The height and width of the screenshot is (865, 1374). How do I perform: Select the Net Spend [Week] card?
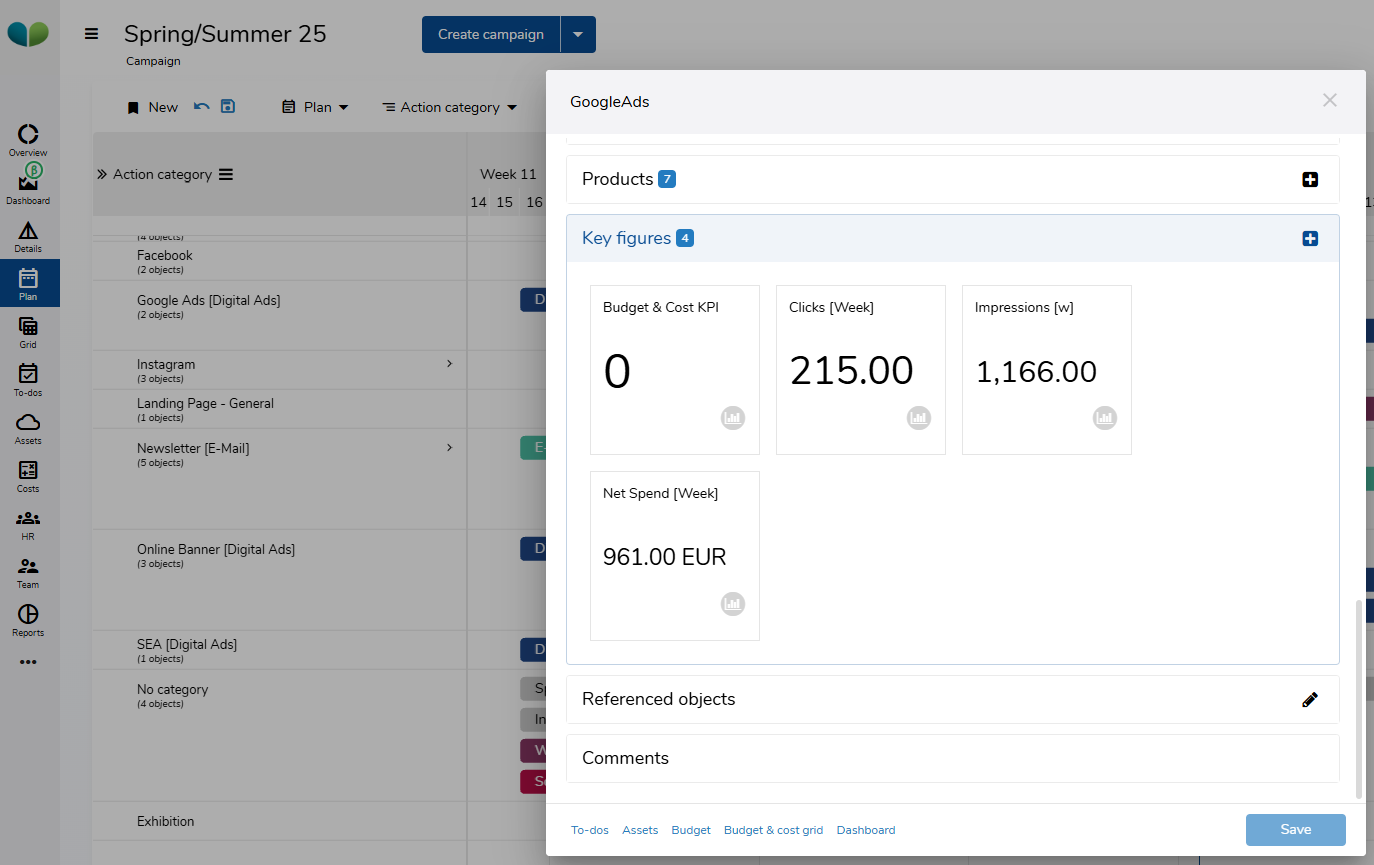pyautogui.click(x=675, y=556)
